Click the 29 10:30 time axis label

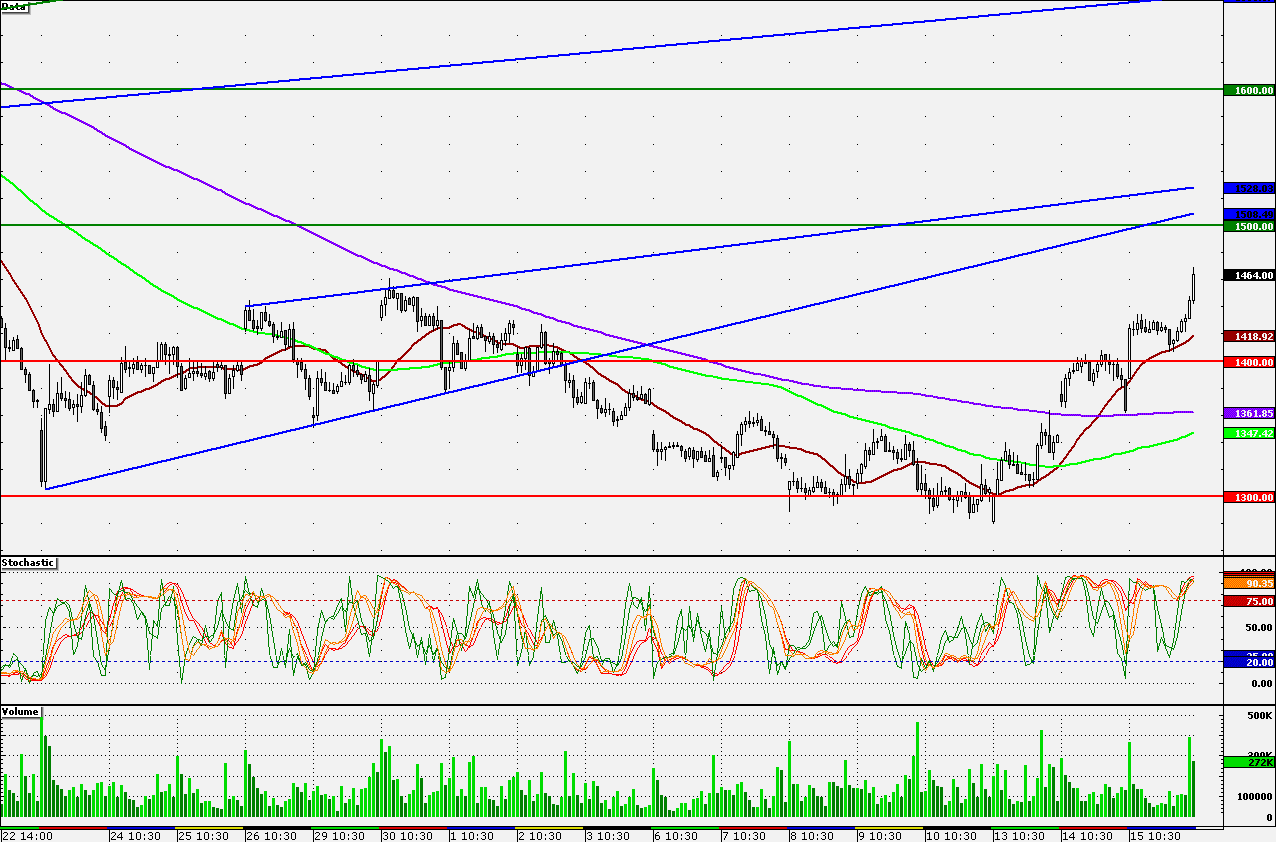340,835
